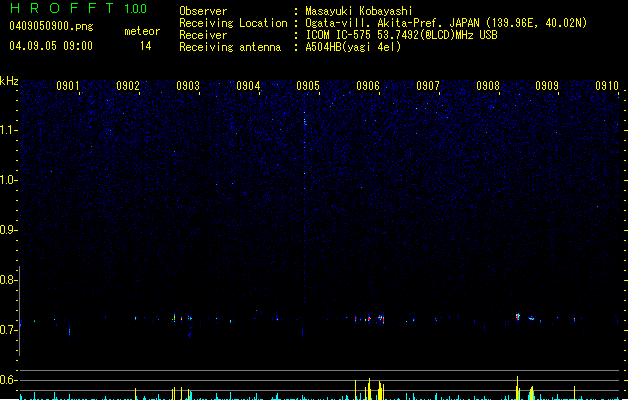Select the file name 0409050900.png
The image size is (629, 400).
(x=51, y=26)
